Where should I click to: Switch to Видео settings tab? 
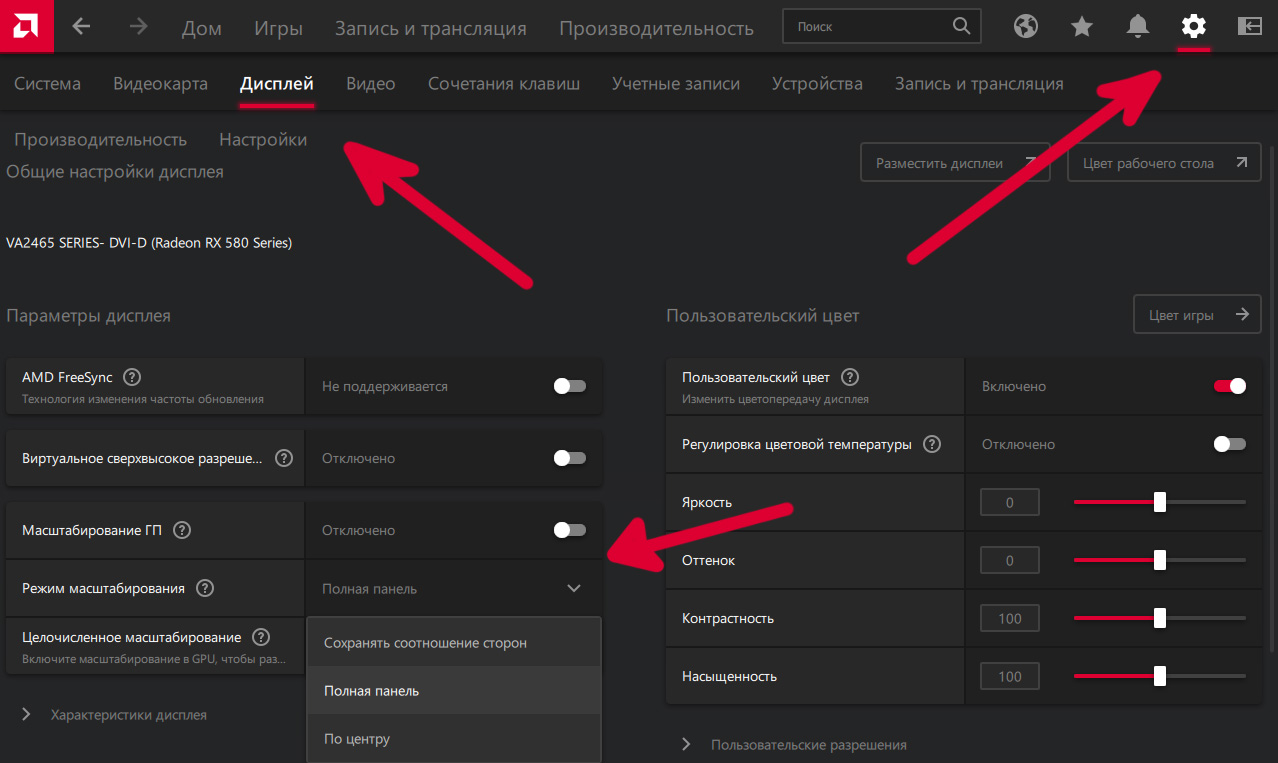[371, 84]
